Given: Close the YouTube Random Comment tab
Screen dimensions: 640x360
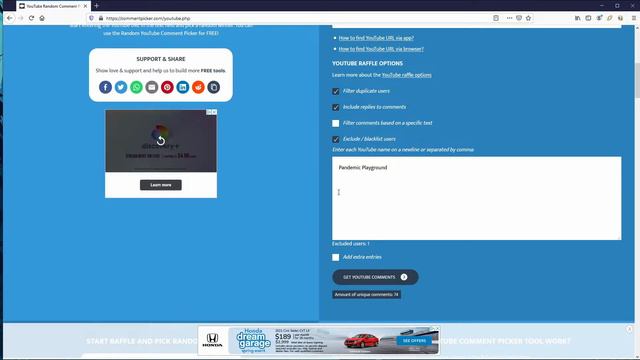Looking at the screenshot, I should pyautogui.click(x=85, y=6).
